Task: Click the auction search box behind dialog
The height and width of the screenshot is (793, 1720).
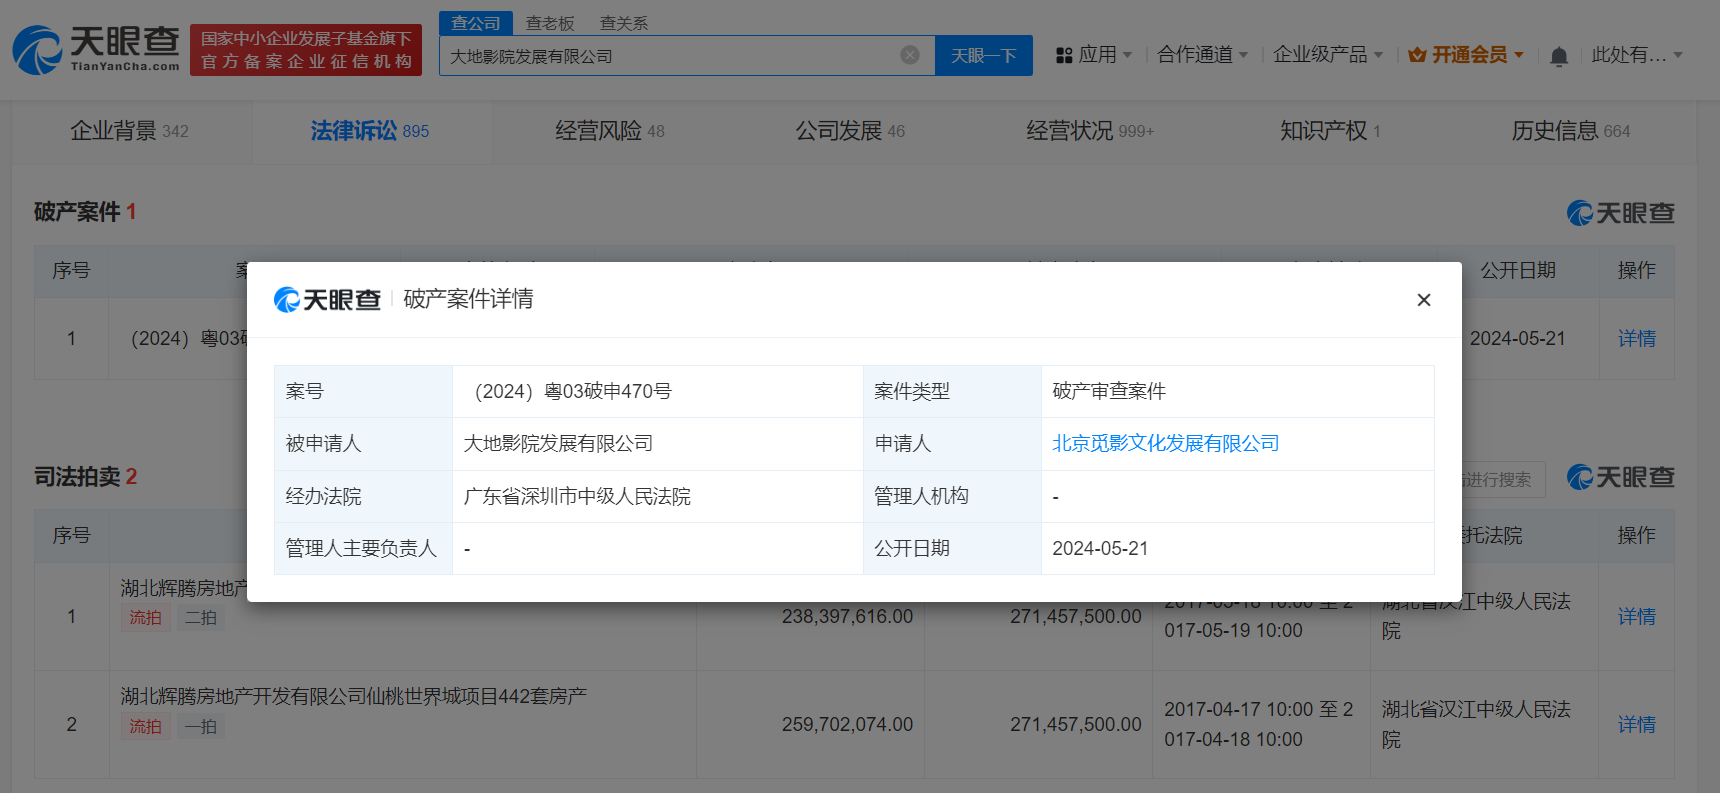Action: [1502, 479]
